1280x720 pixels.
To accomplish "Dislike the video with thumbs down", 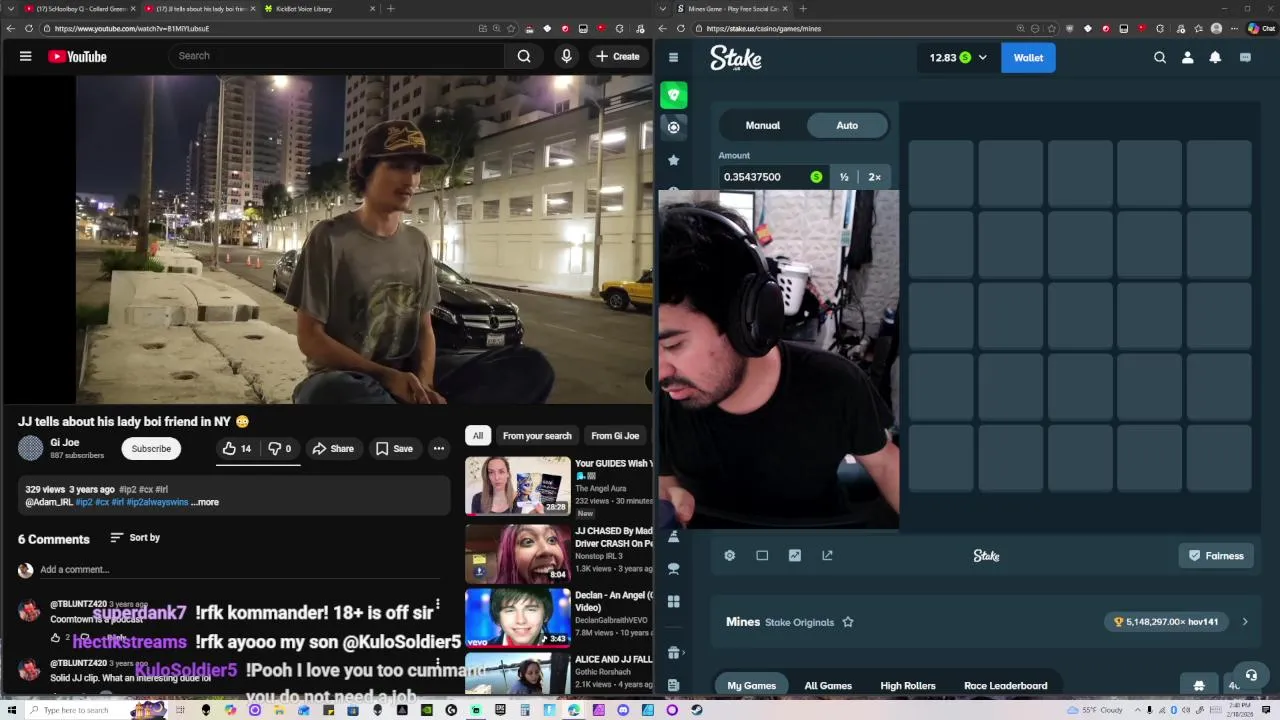I will tap(280, 449).
